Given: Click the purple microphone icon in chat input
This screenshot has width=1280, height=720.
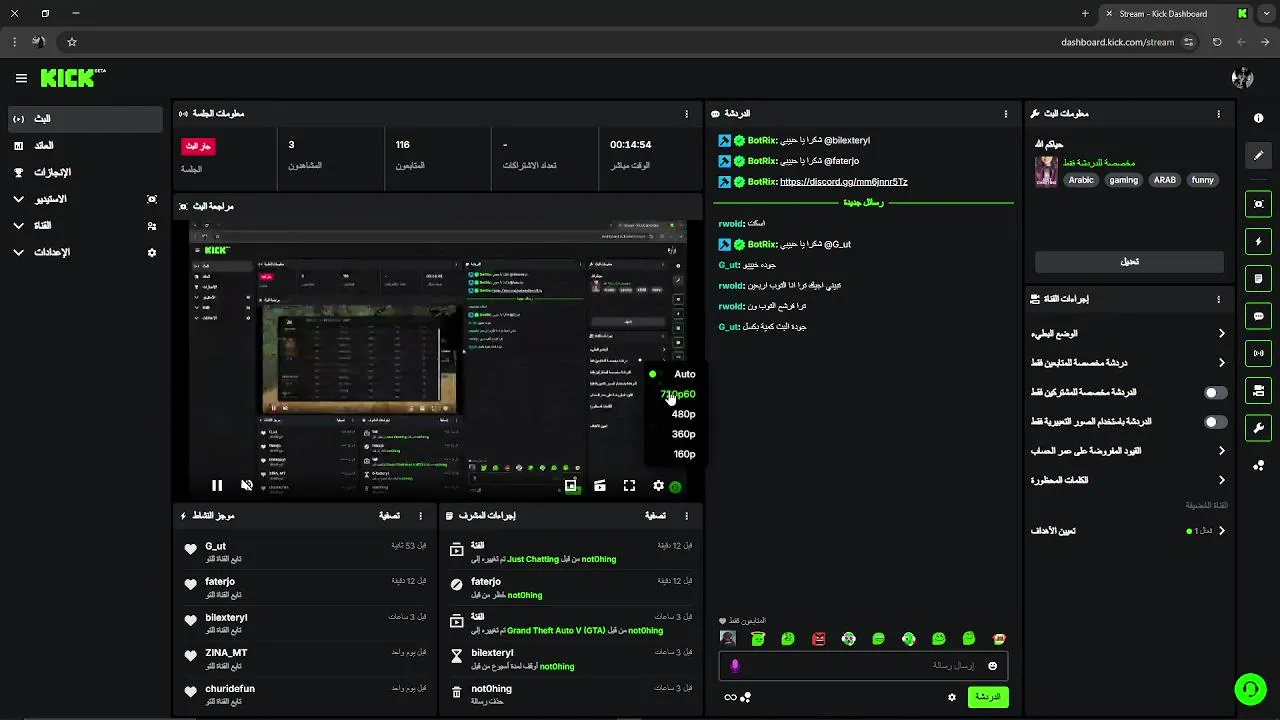Looking at the screenshot, I should pos(735,666).
